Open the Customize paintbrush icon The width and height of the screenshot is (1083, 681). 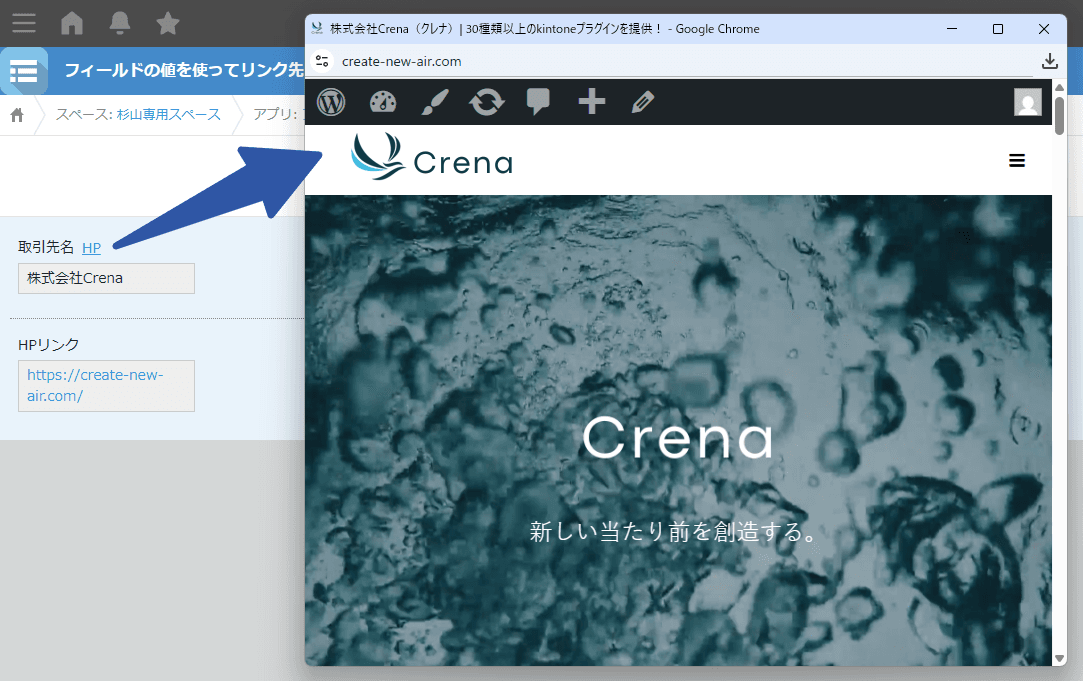pos(435,102)
